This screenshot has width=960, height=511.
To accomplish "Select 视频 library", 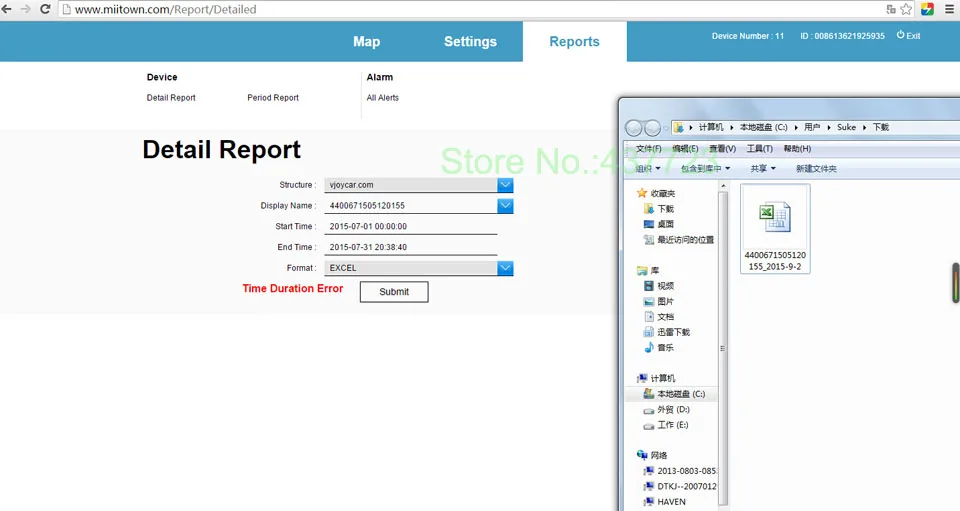I will [659, 286].
